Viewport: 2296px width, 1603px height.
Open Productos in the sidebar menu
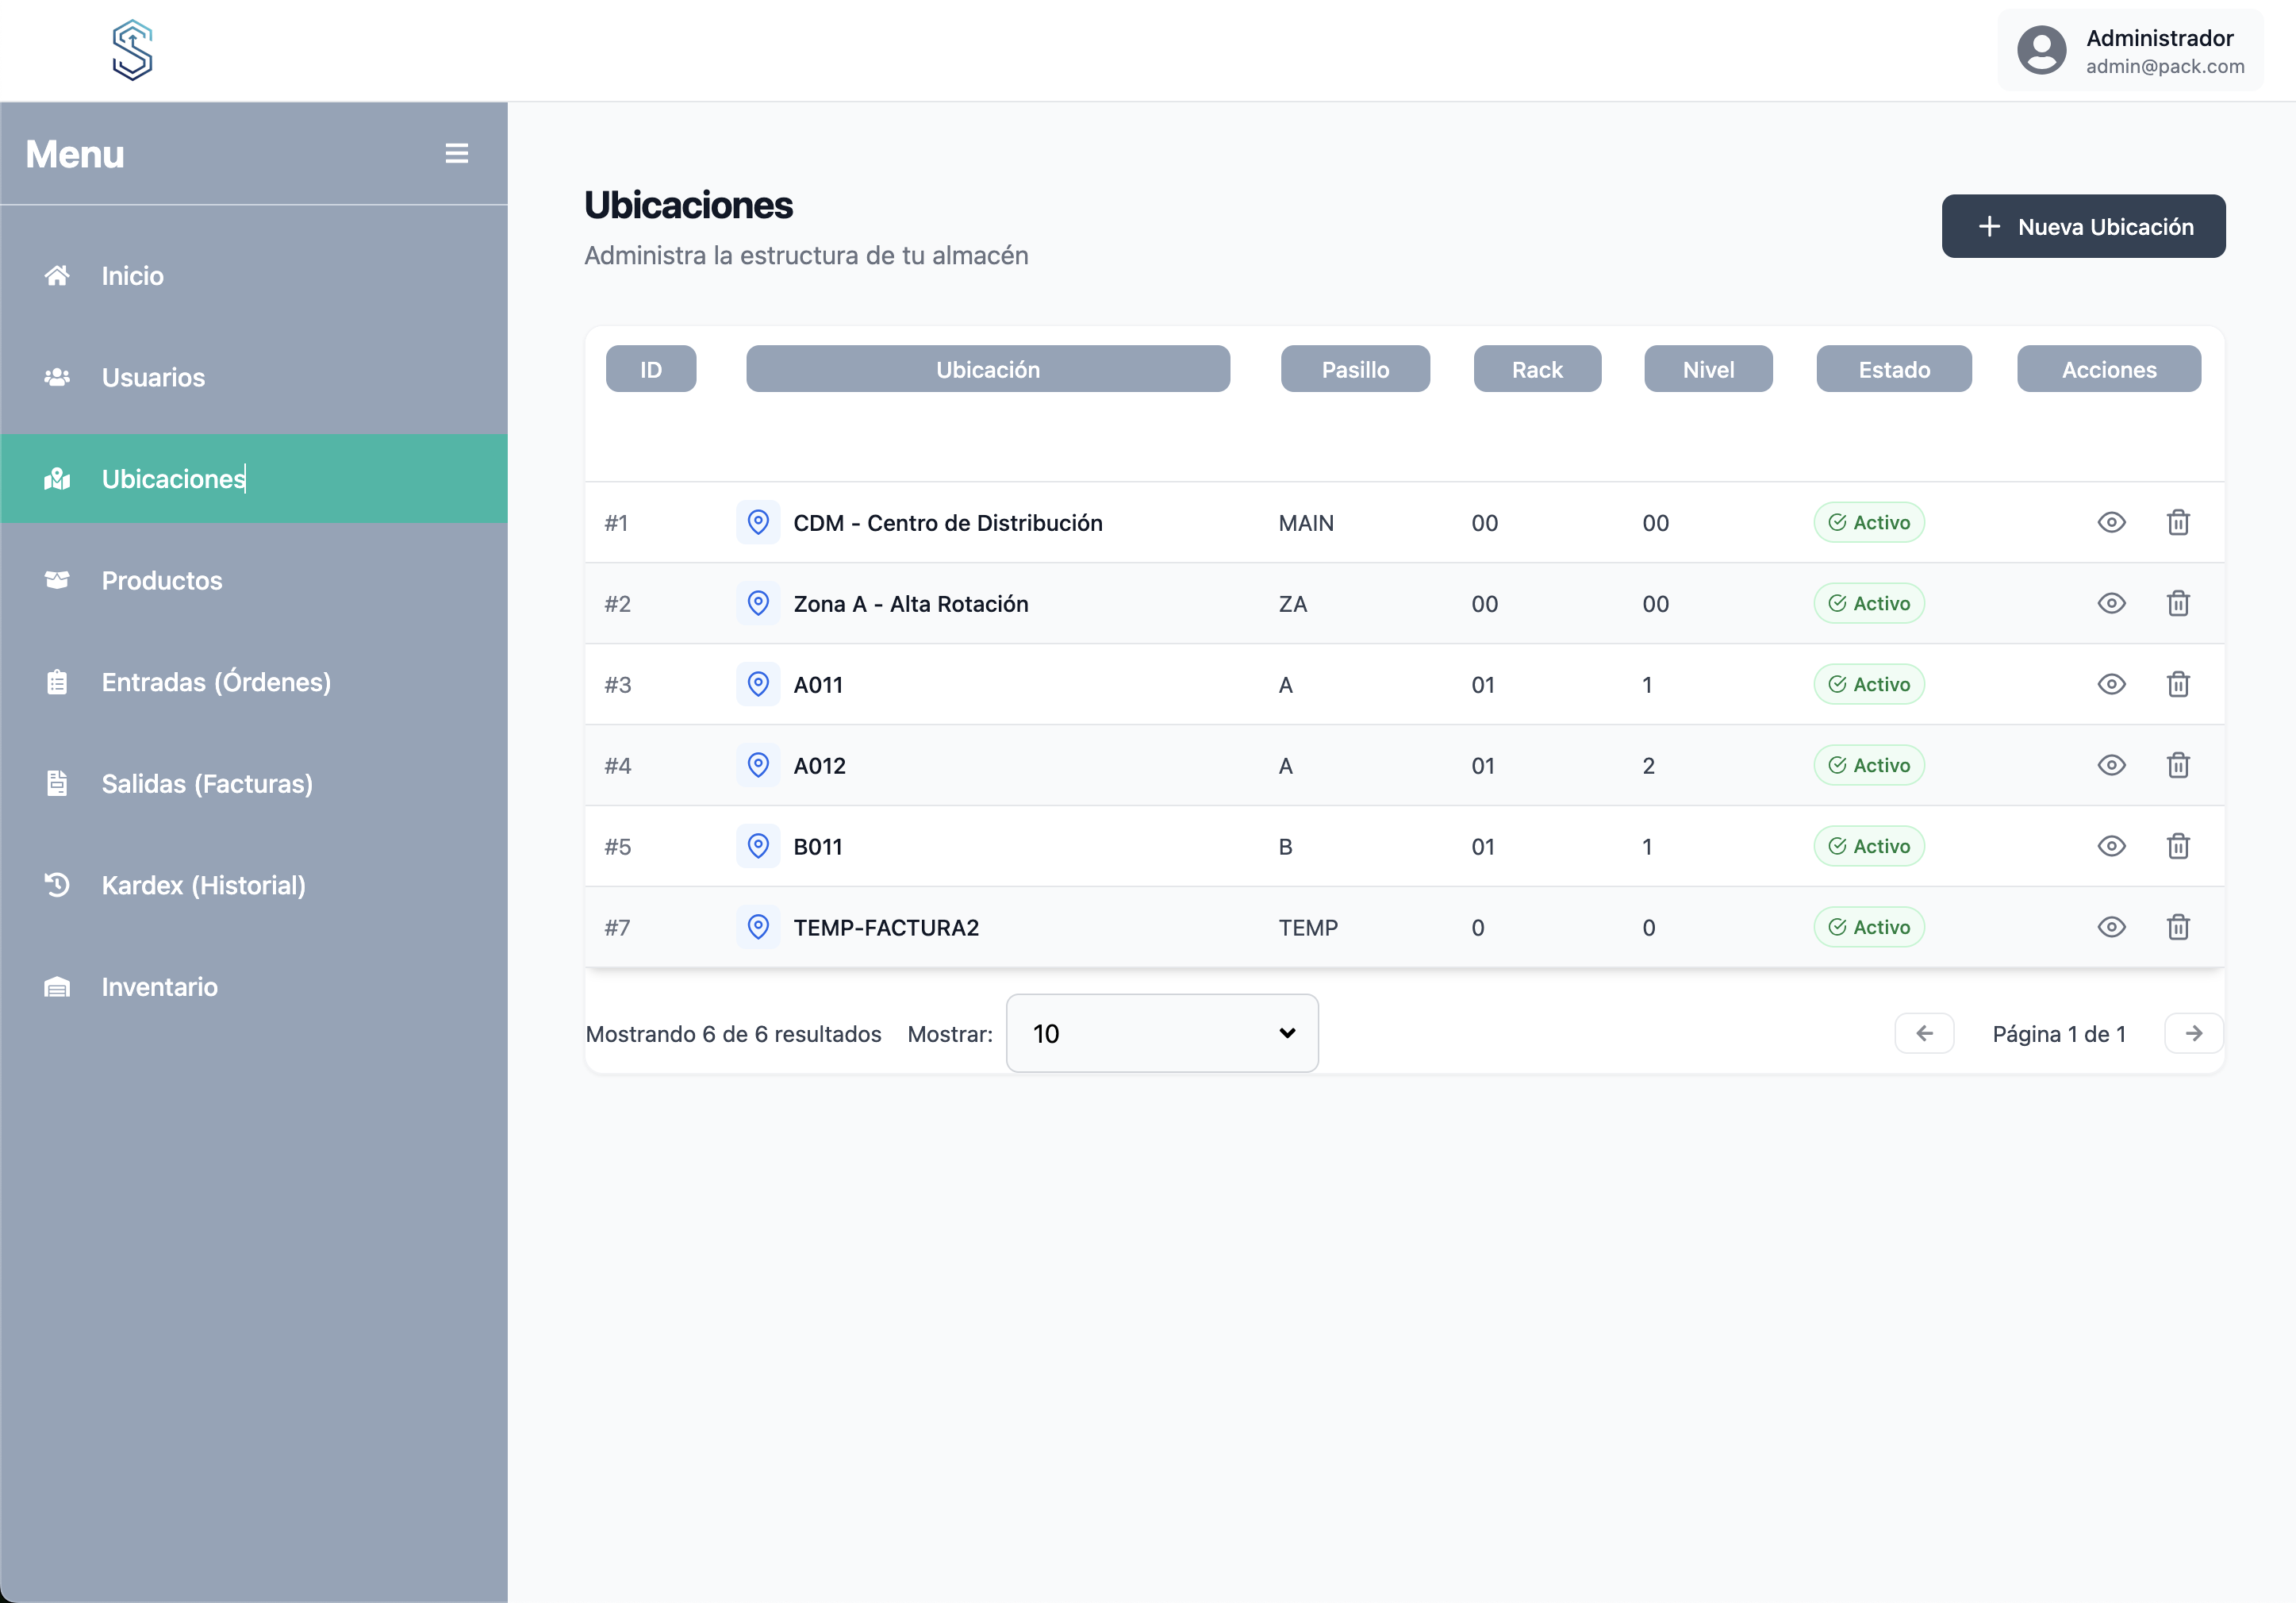pyautogui.click(x=161, y=580)
